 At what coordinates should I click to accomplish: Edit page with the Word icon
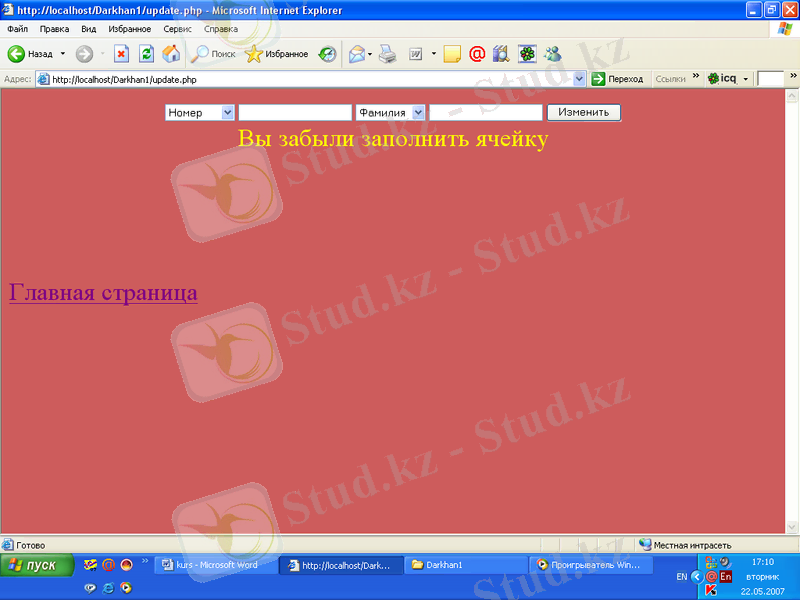pyautogui.click(x=416, y=54)
